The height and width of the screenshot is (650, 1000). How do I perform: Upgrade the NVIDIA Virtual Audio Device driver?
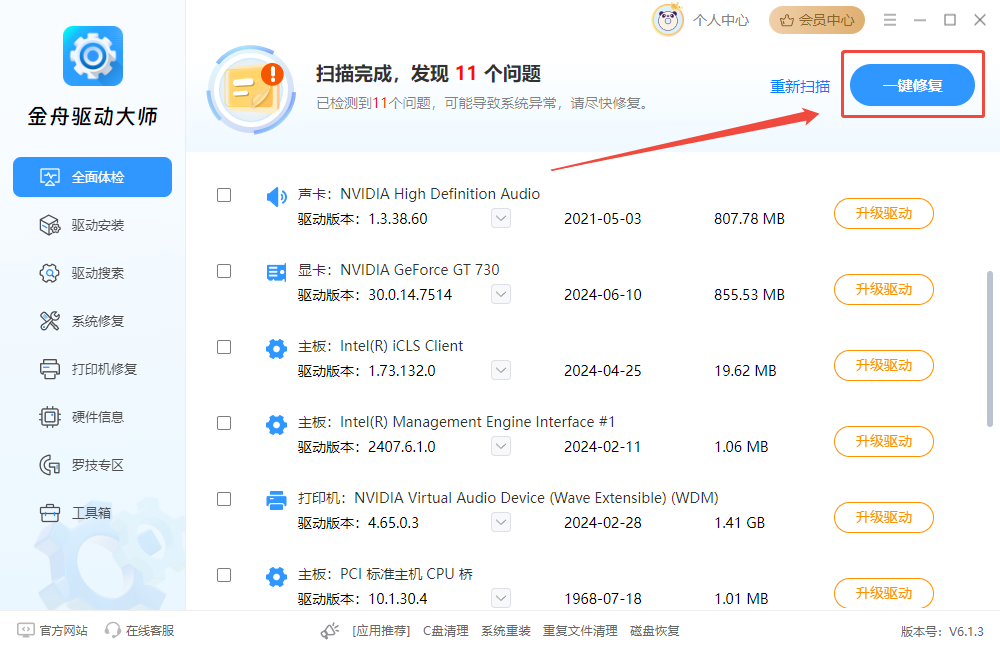click(883, 517)
